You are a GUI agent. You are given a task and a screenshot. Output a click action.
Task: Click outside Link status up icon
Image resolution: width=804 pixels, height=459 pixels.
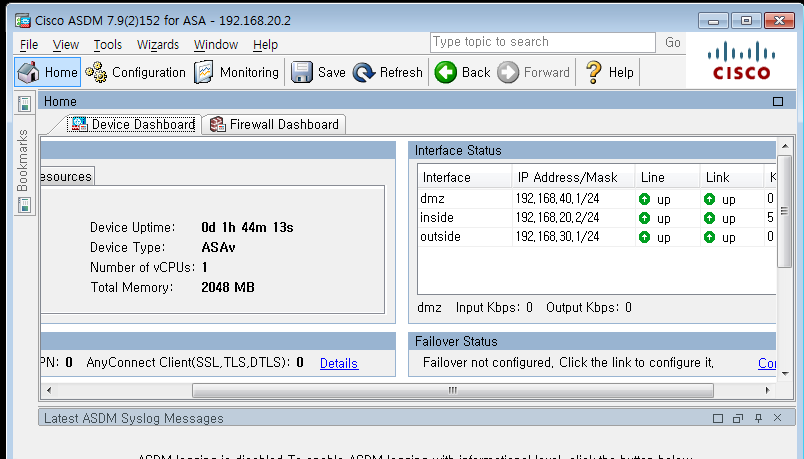[710, 237]
